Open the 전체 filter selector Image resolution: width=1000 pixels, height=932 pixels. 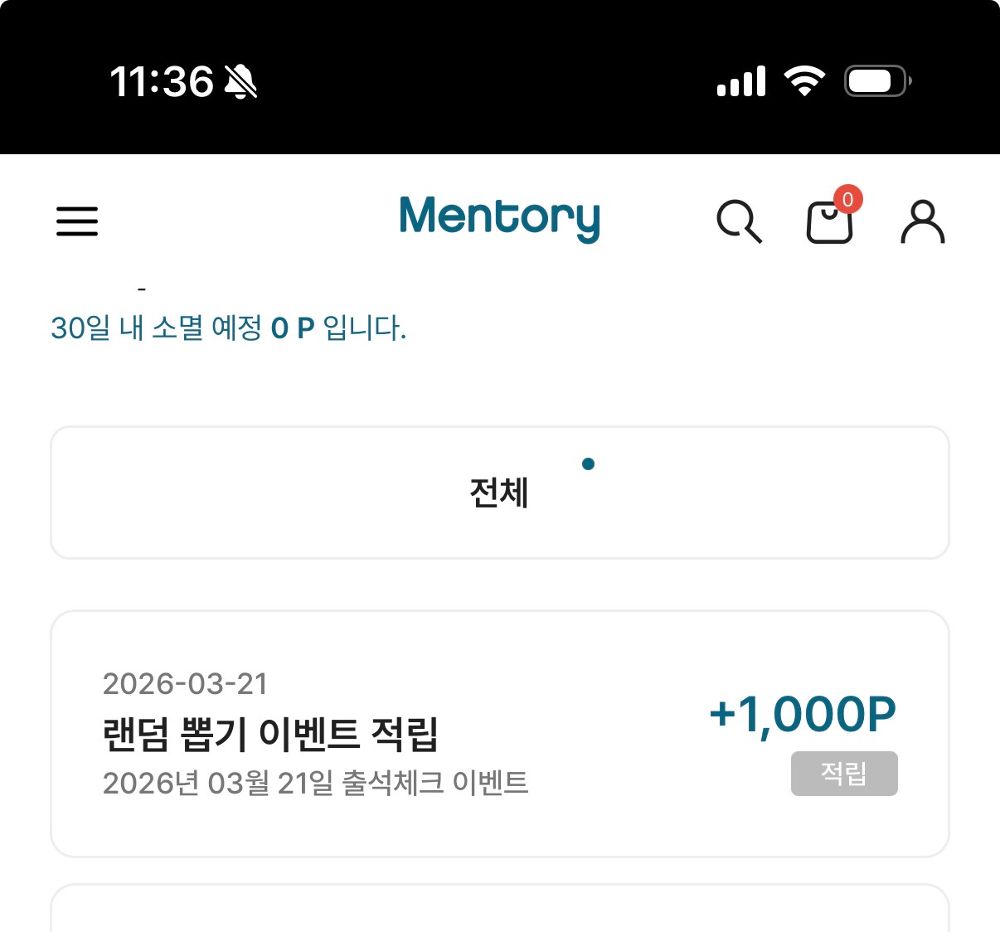coord(500,491)
